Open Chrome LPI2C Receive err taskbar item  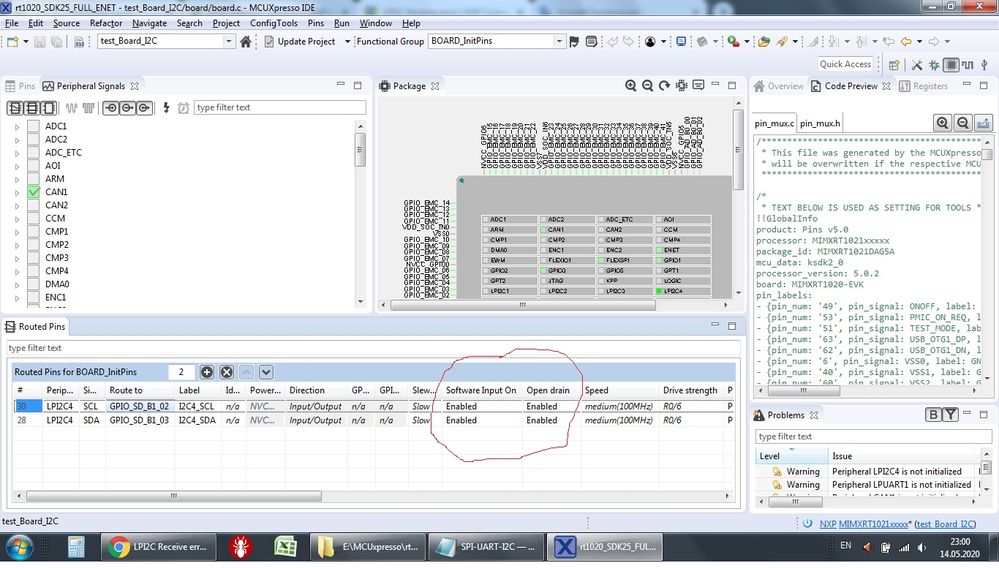(x=157, y=547)
